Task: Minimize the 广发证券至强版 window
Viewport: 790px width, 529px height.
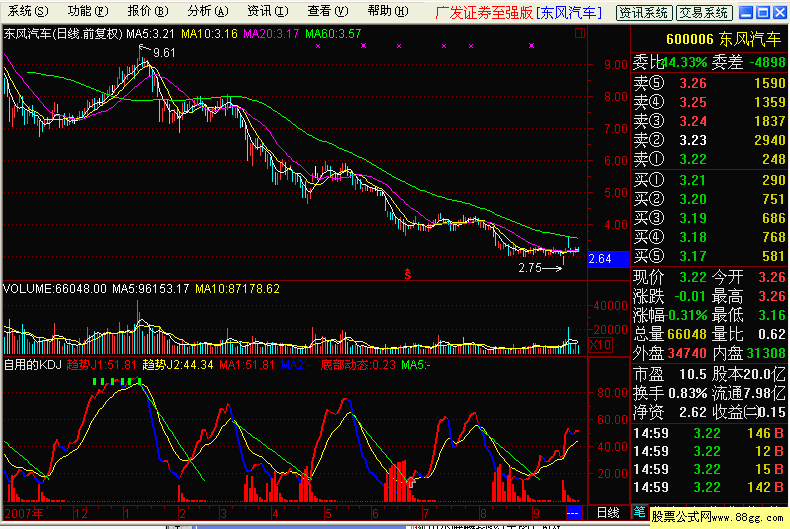Action: pyautogui.click(x=746, y=12)
